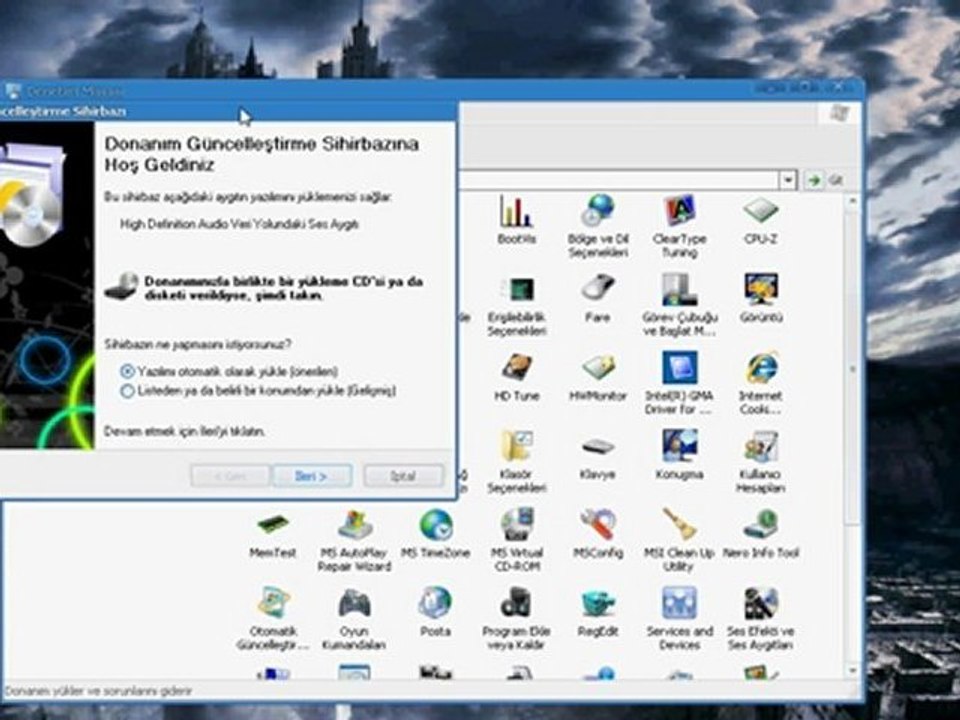
Task: Click the address bar input field
Action: (618, 181)
